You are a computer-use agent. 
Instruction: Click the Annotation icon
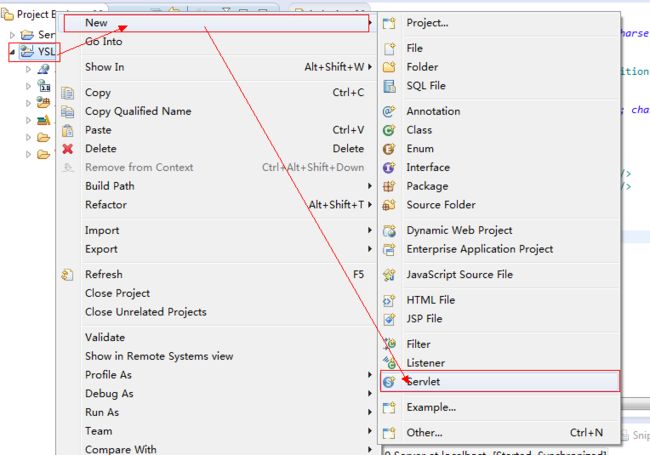389,111
